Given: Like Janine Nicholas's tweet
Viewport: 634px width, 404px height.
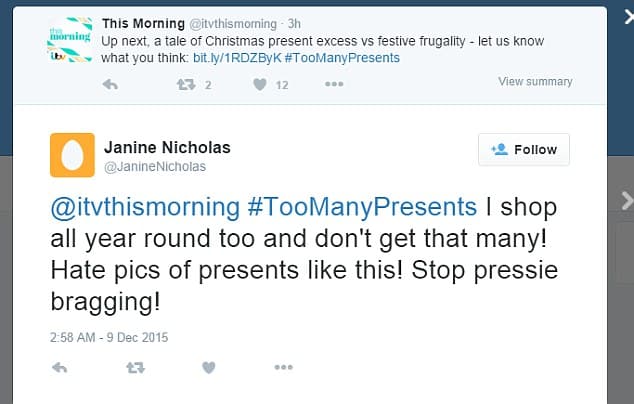Looking at the screenshot, I should click(209, 368).
